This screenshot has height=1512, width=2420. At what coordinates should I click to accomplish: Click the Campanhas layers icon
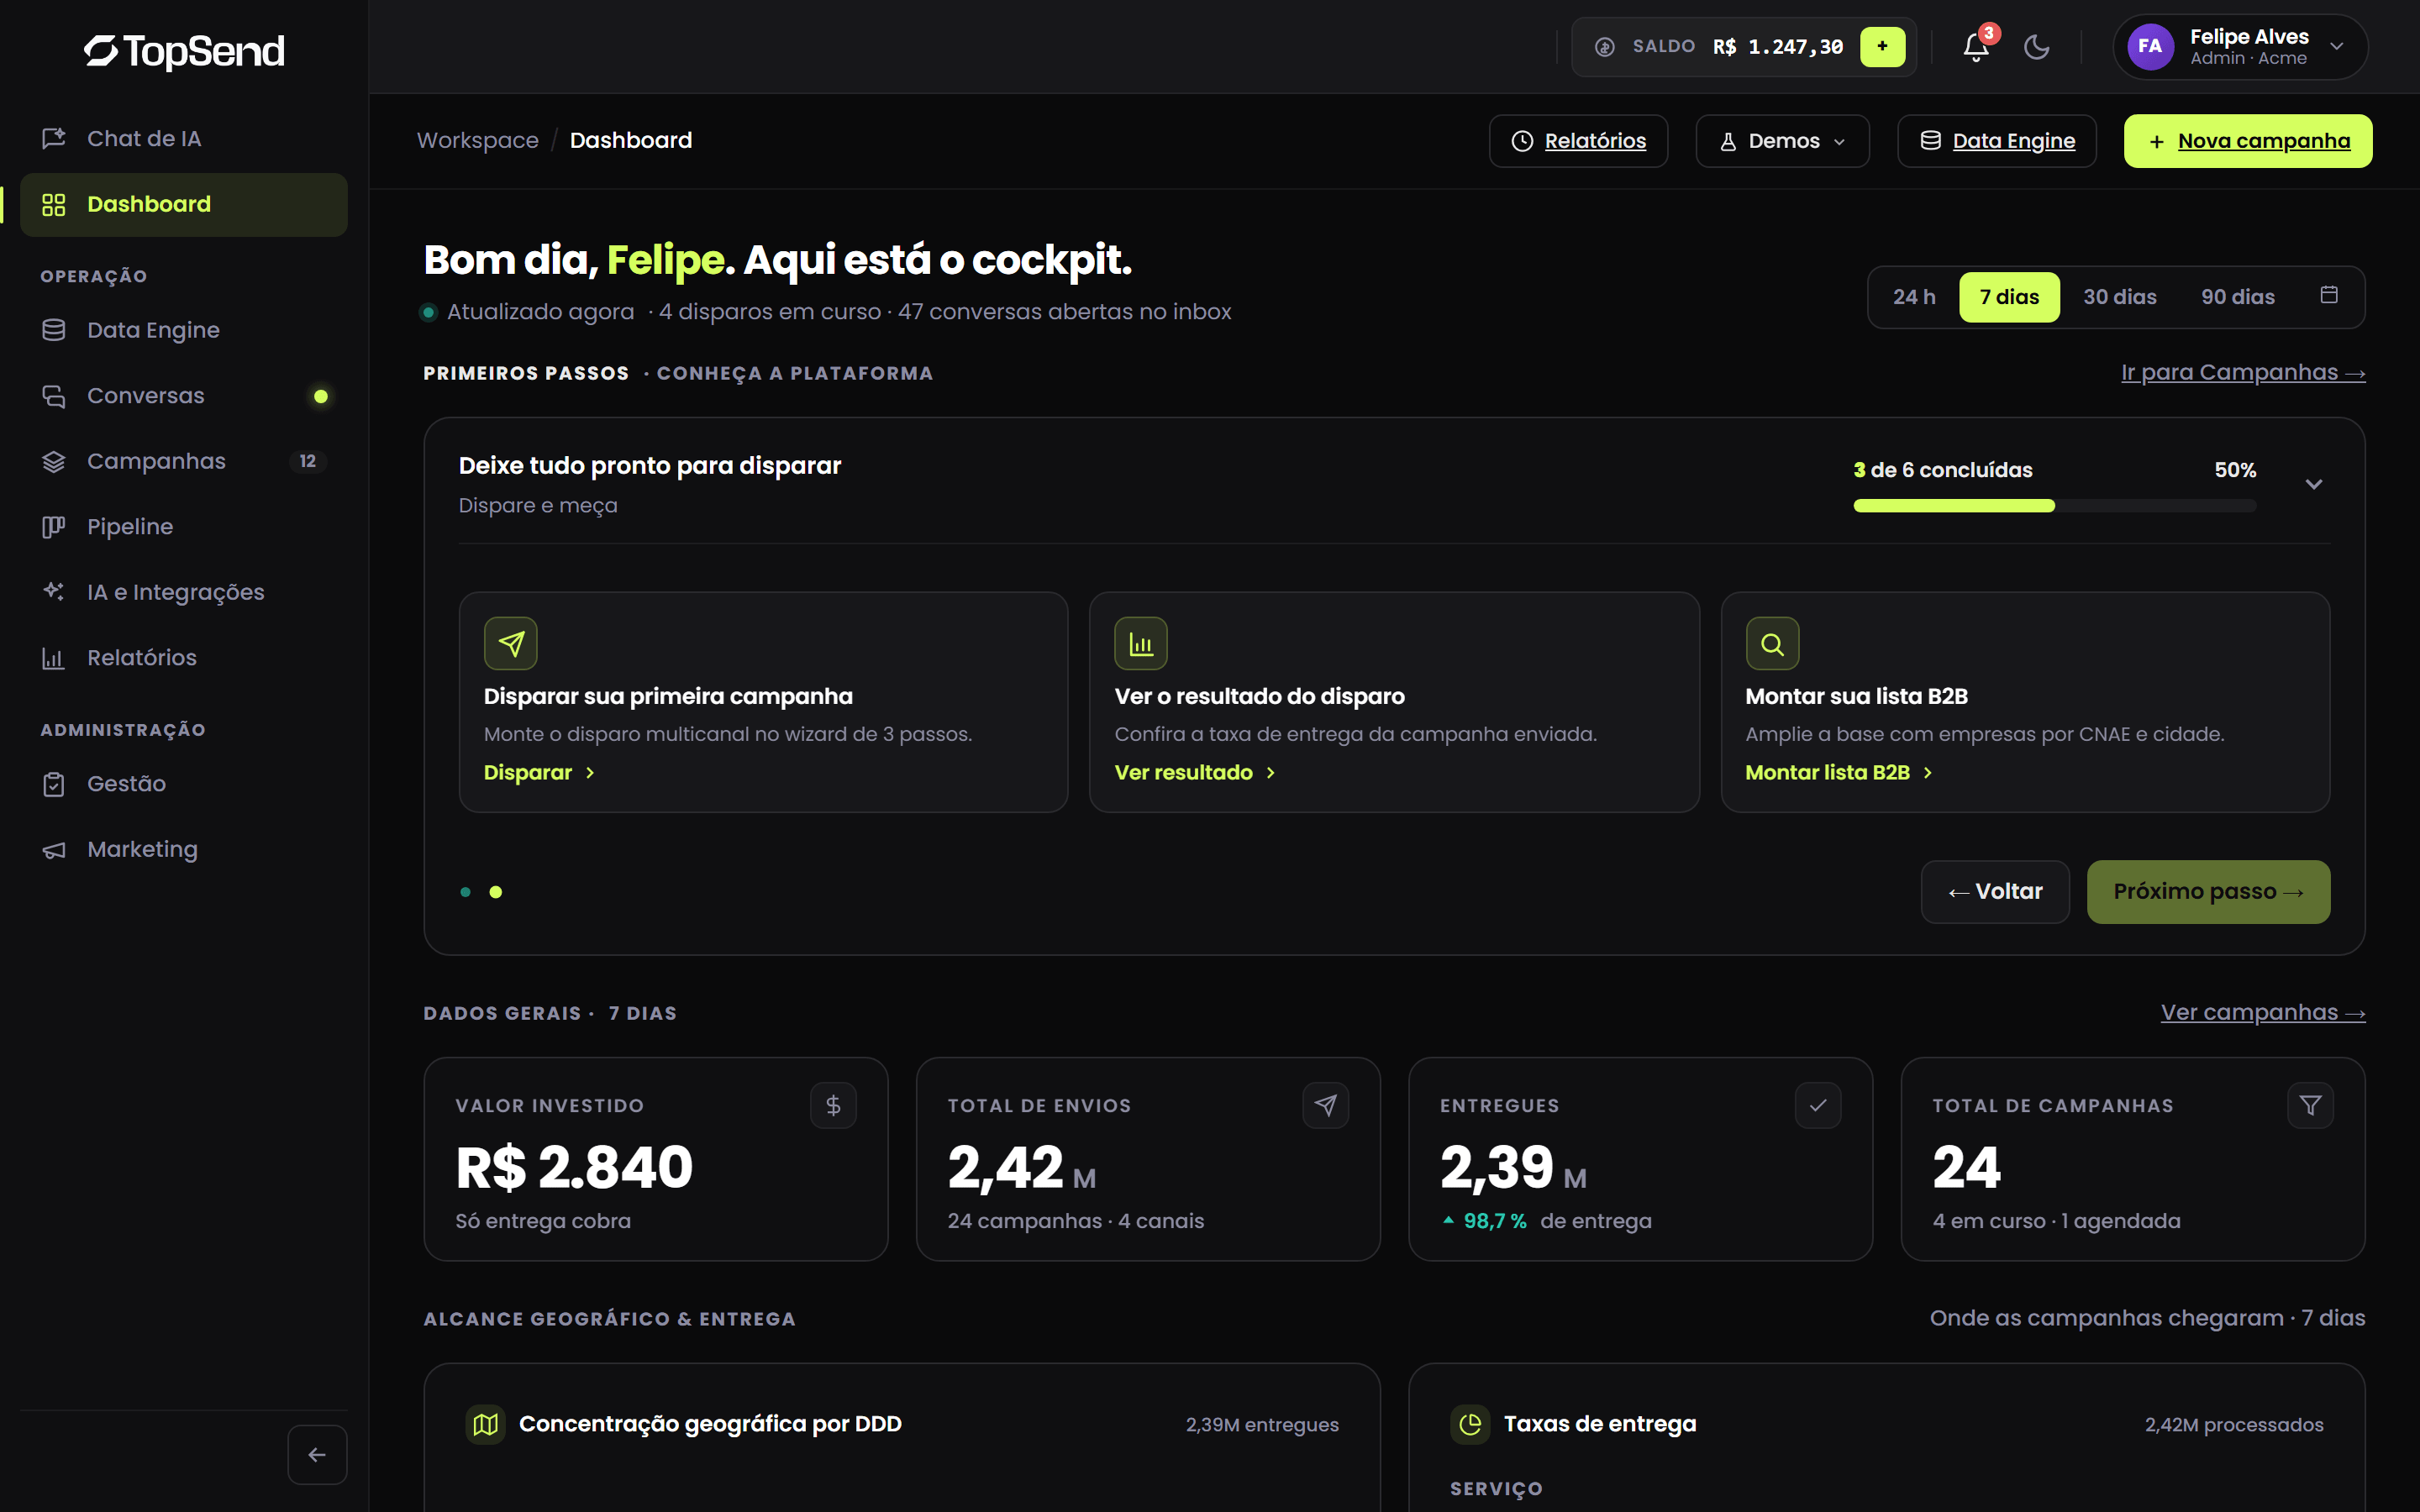[x=54, y=461]
